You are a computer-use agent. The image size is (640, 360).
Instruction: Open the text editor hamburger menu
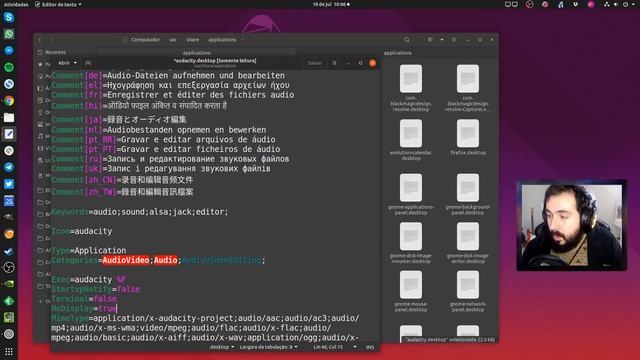coord(334,63)
